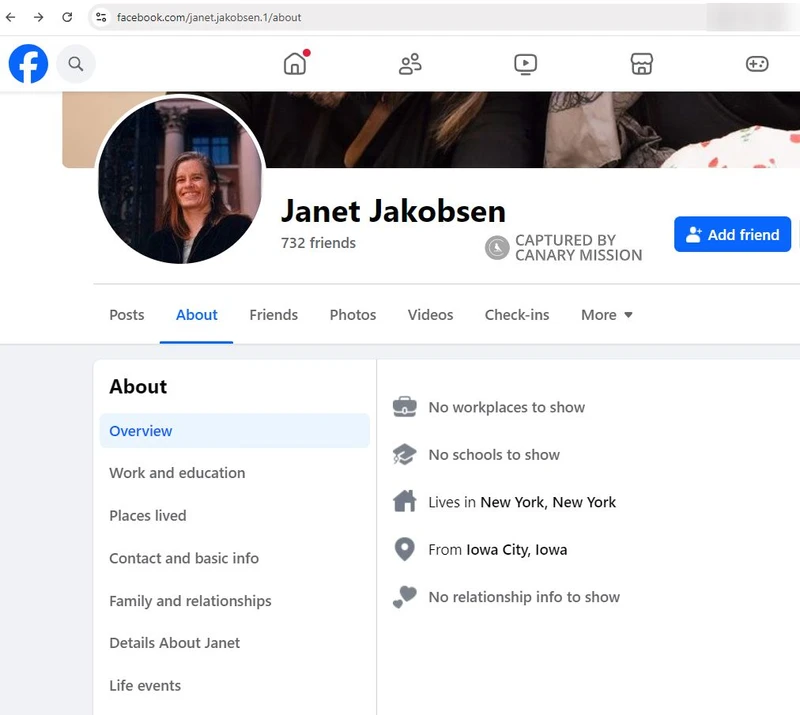Select the location pin next to Iowa City
Screen dimensions: 800x715
[404, 549]
